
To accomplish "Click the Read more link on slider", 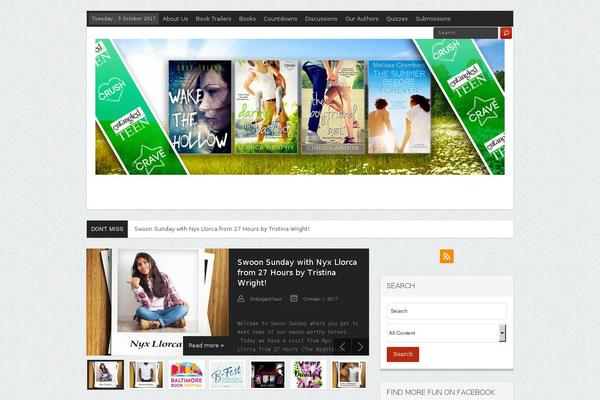I will point(206,346).
